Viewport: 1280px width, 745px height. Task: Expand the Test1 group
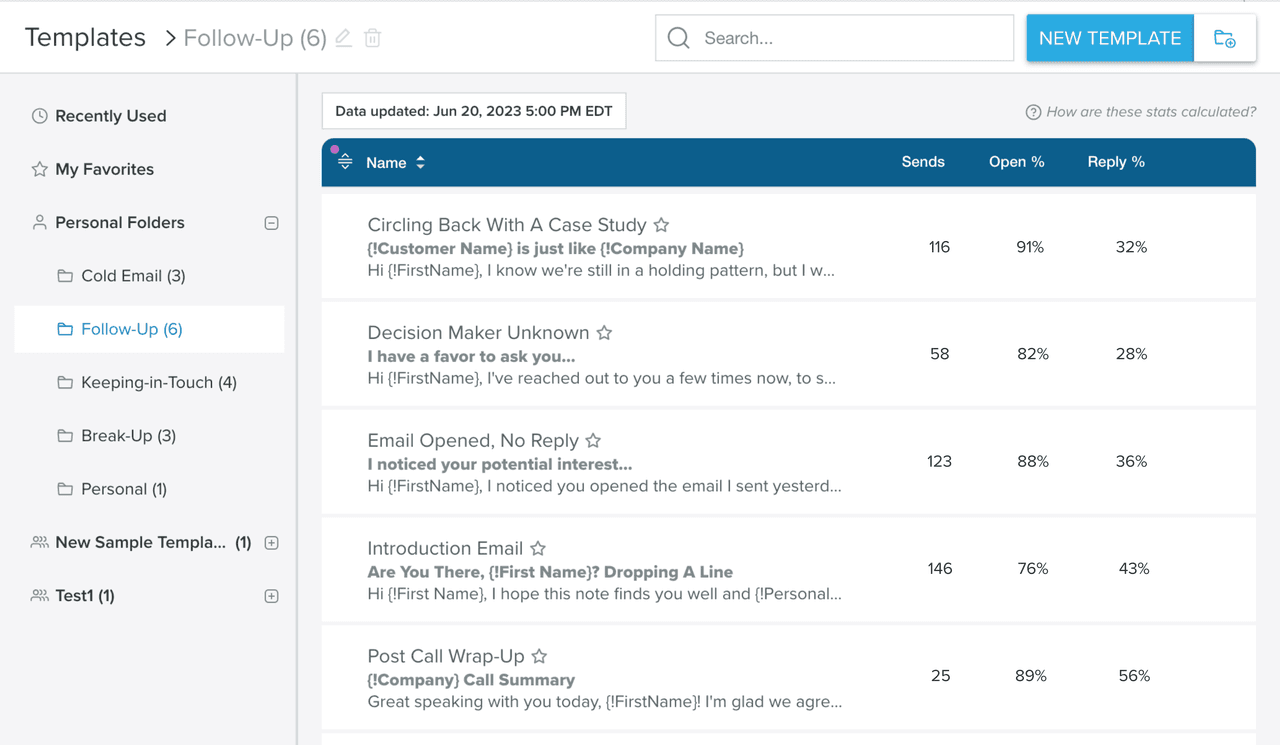271,595
